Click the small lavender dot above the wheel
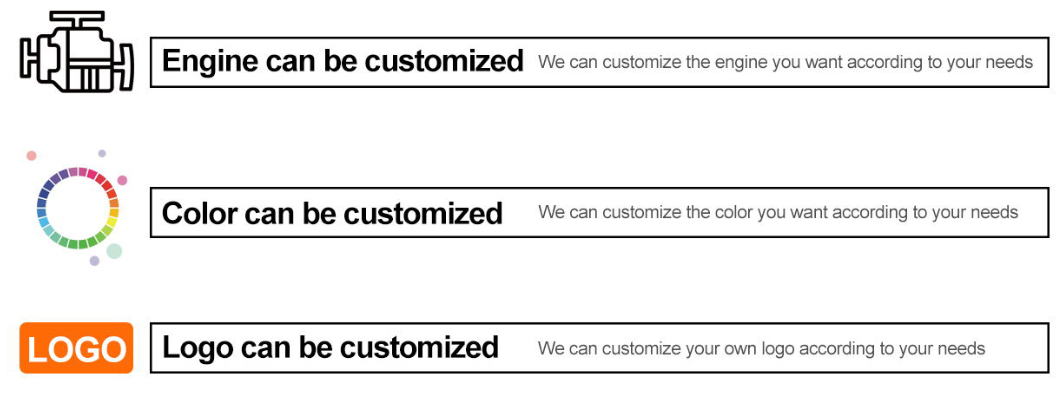The image size is (1060, 415). (102, 153)
